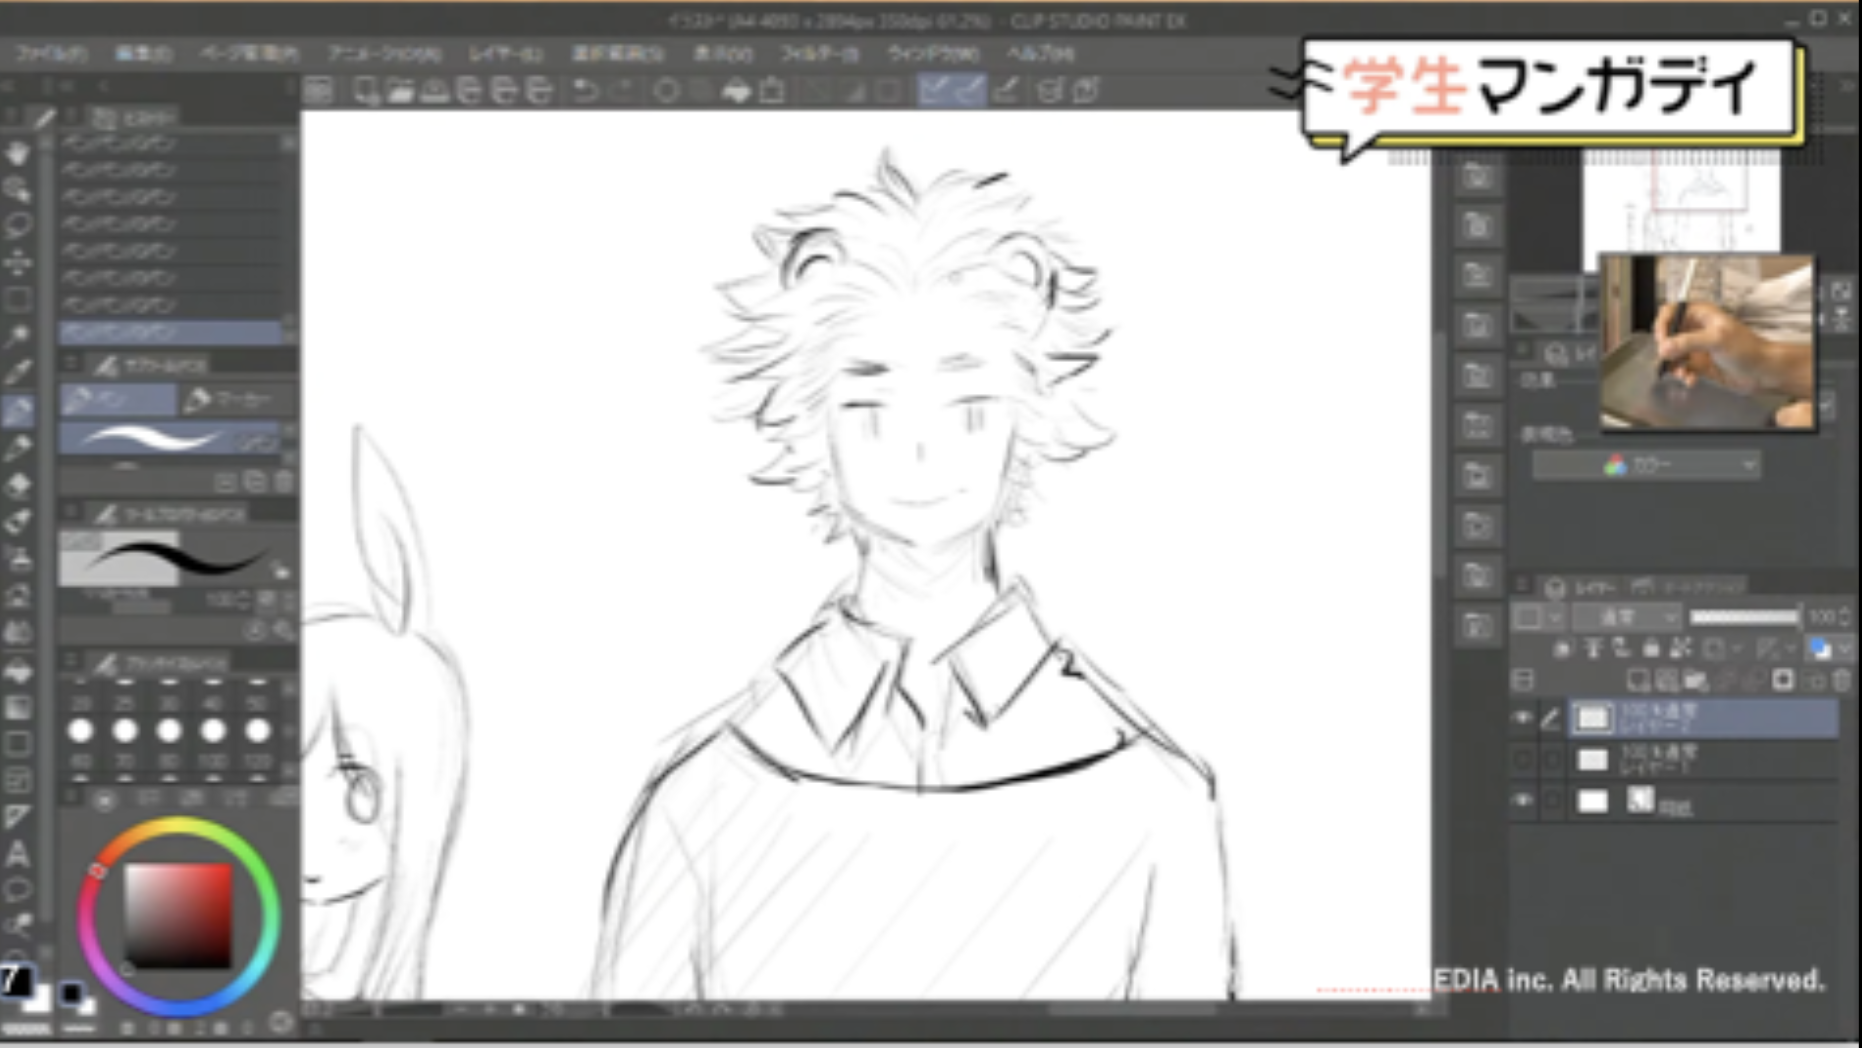Screen dimensions: 1862x1048
Task: Show hidden middle layer via its eye box
Action: [x=1522, y=760]
